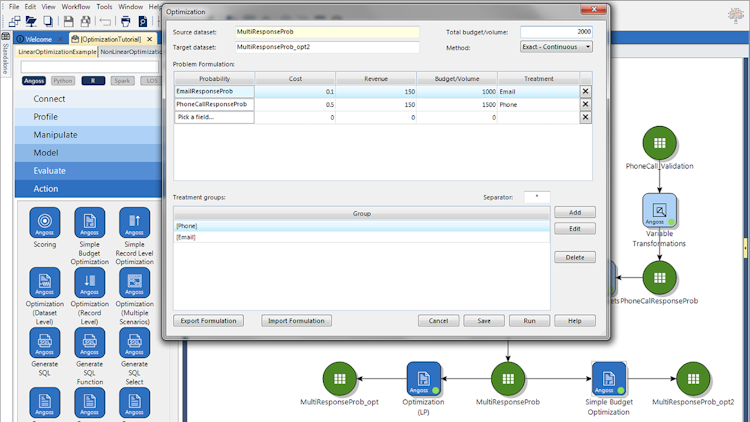Expand the Model palette section
The height and width of the screenshot is (422, 750).
[88, 153]
